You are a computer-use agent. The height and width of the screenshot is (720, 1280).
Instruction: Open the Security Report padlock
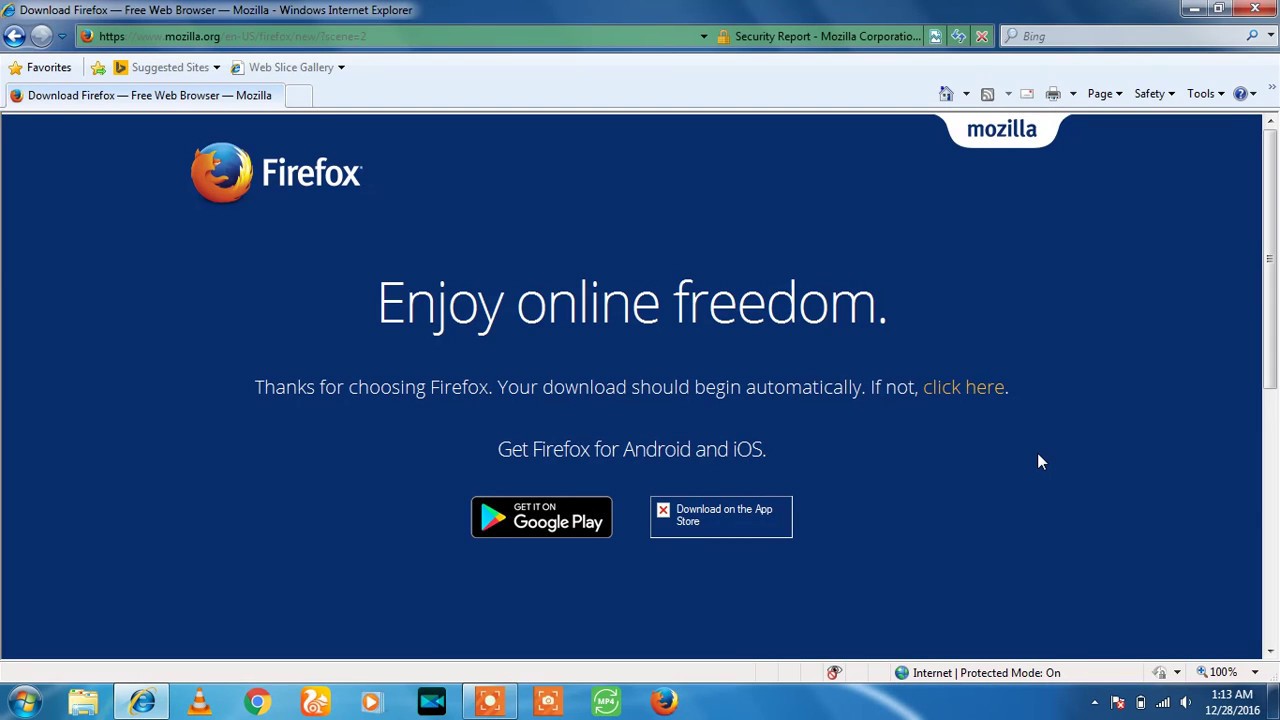click(x=723, y=36)
